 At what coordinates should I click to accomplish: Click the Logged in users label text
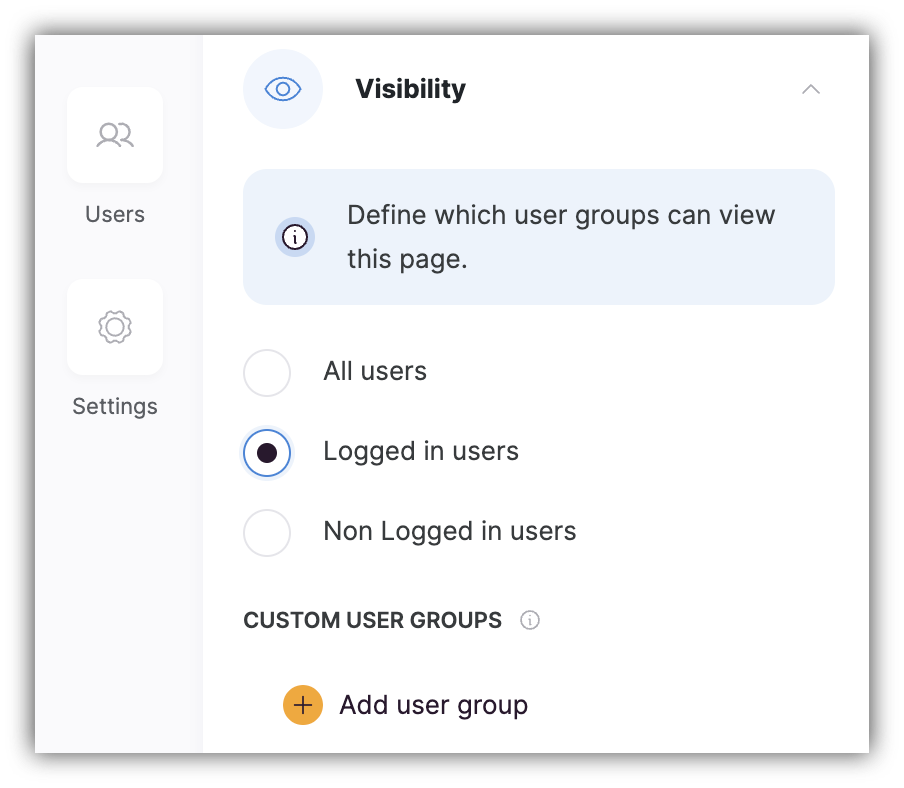pos(420,451)
